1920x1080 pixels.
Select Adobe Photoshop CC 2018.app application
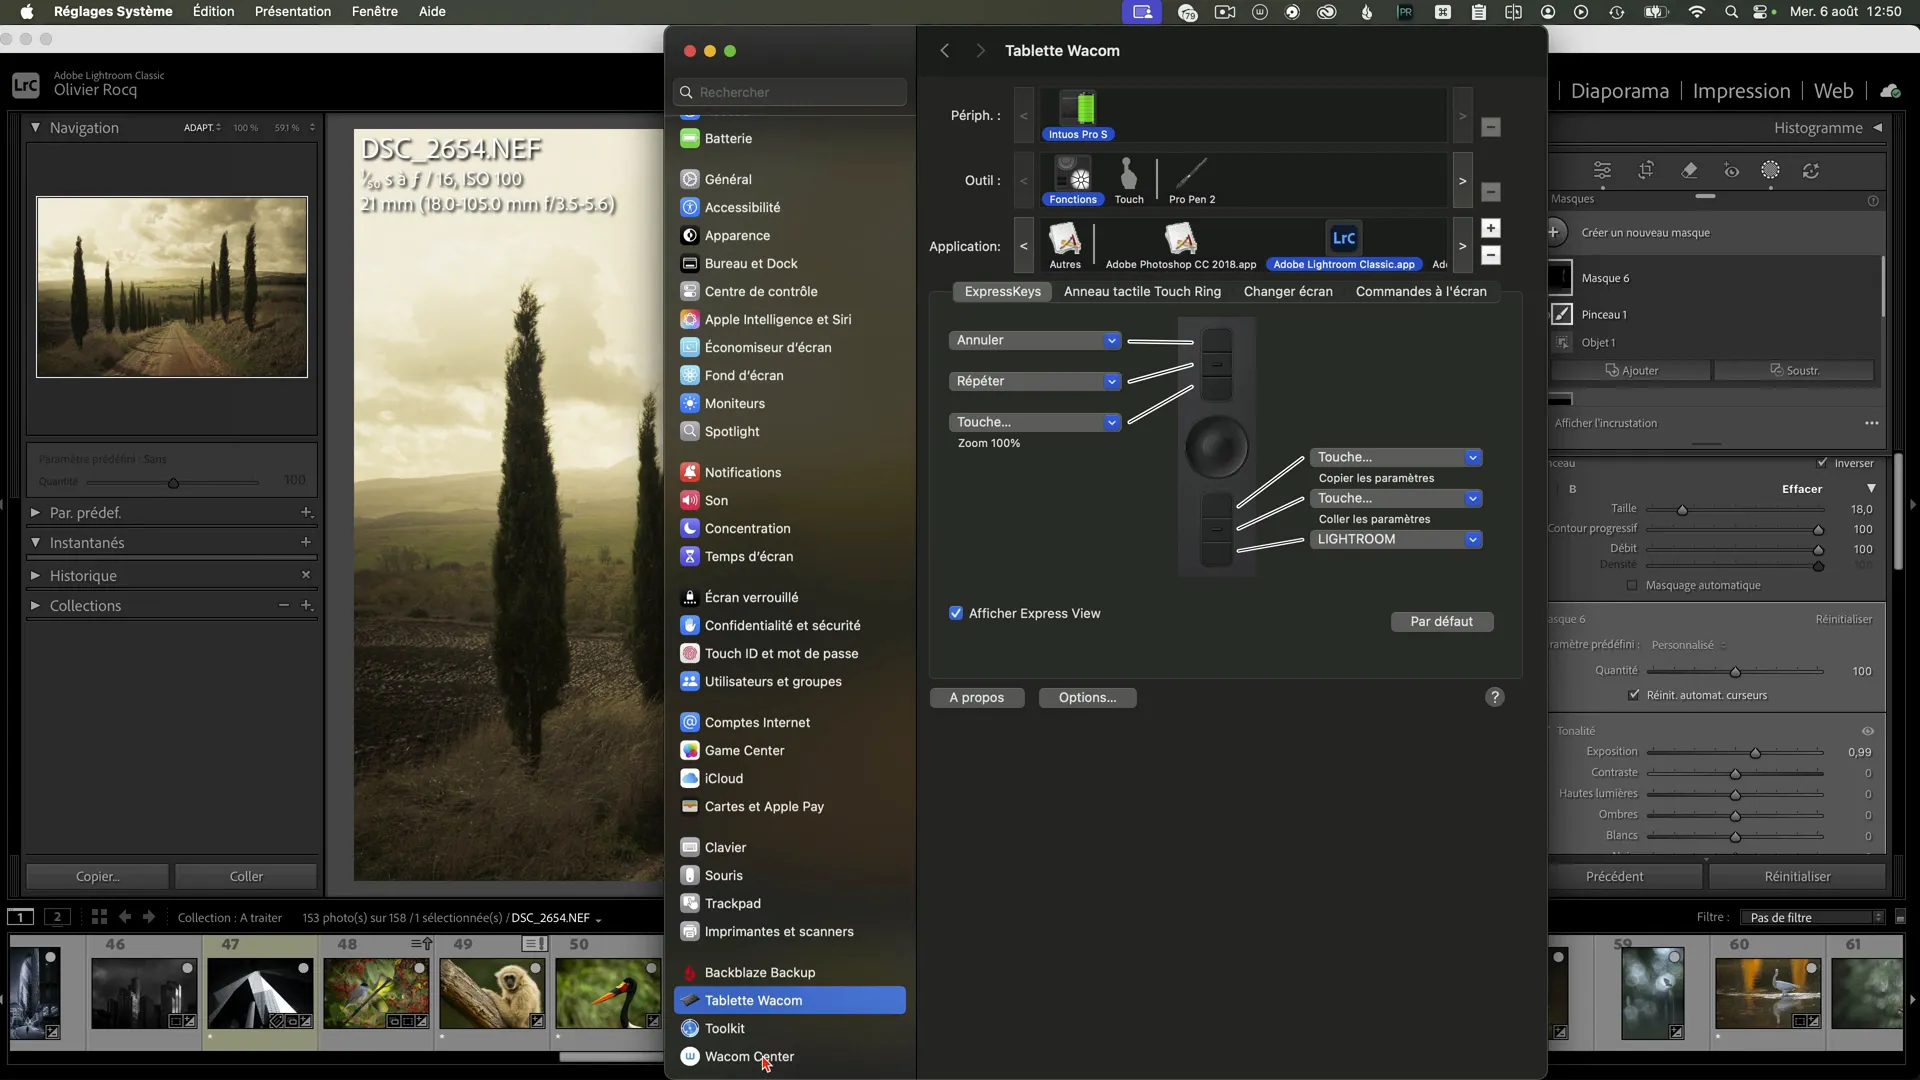[1181, 246]
